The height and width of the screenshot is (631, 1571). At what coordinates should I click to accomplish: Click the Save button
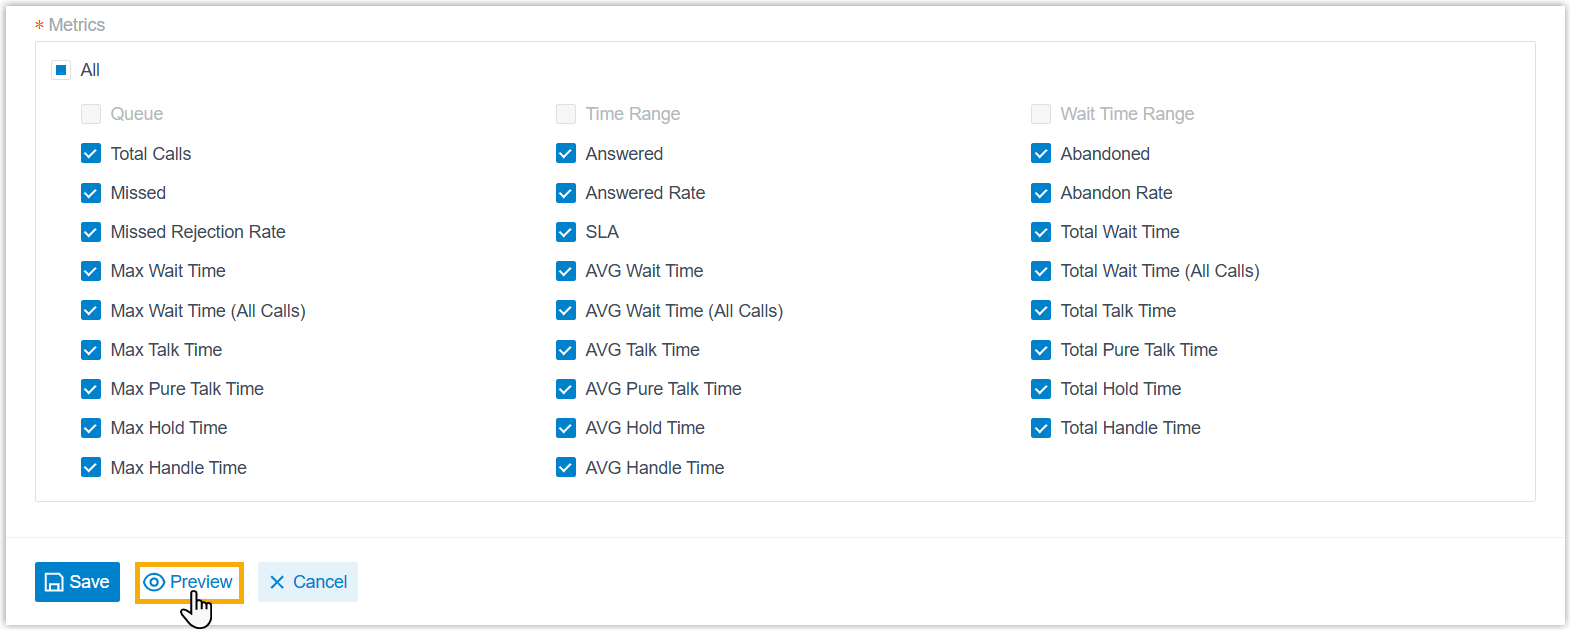tap(77, 582)
